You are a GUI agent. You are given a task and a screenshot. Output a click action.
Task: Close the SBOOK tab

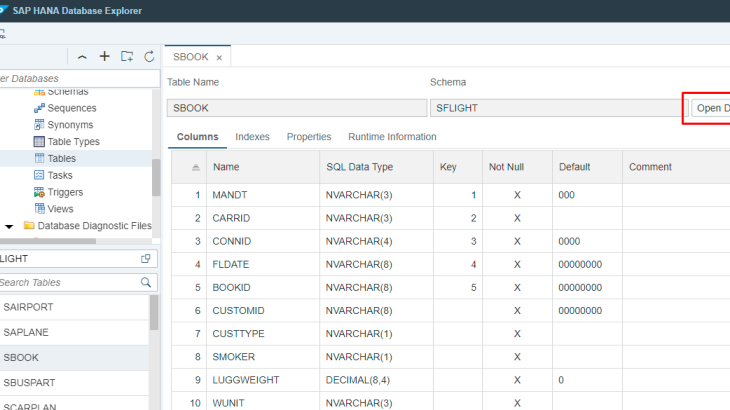(219, 58)
